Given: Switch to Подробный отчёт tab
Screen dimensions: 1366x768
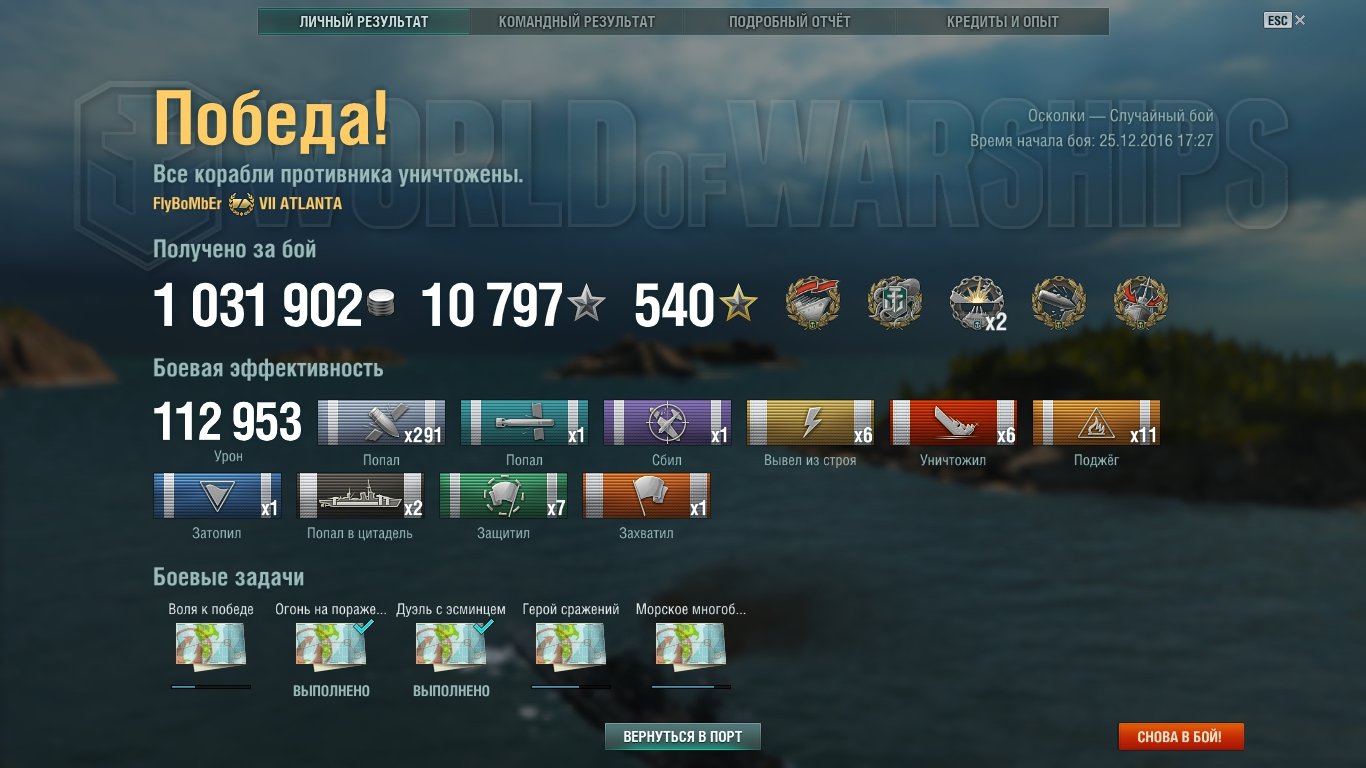Looking at the screenshot, I should (x=790, y=21).
